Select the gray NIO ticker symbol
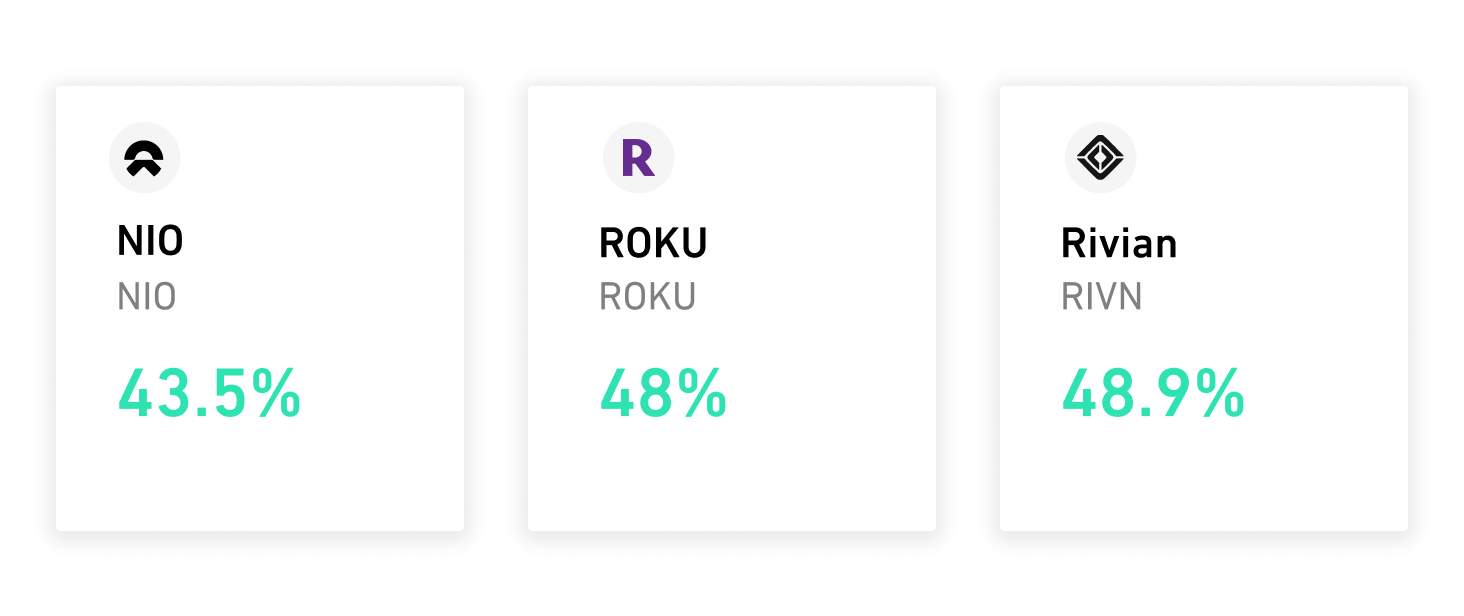Viewport: 1464px width, 616px height. [147, 297]
